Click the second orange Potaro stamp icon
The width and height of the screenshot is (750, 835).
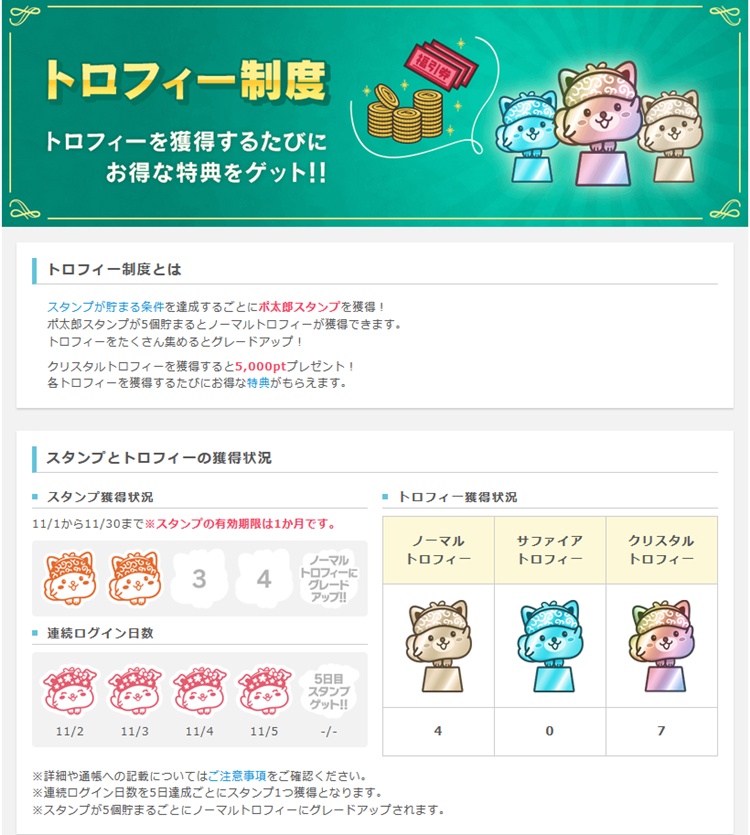tap(135, 578)
